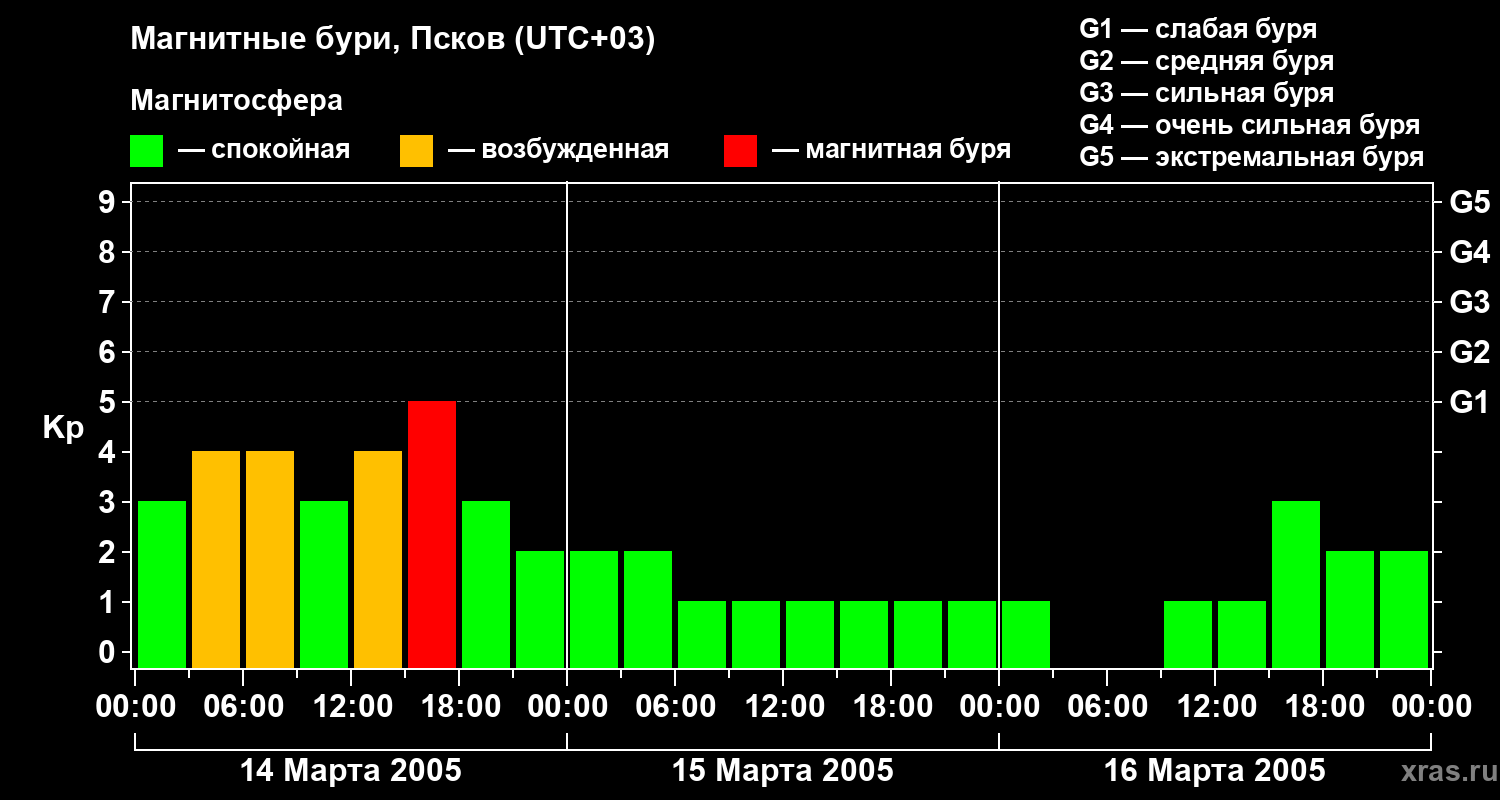1500x800 pixels.
Task: Select the first green bar at 00:00 on 14 March
Action: 162,584
